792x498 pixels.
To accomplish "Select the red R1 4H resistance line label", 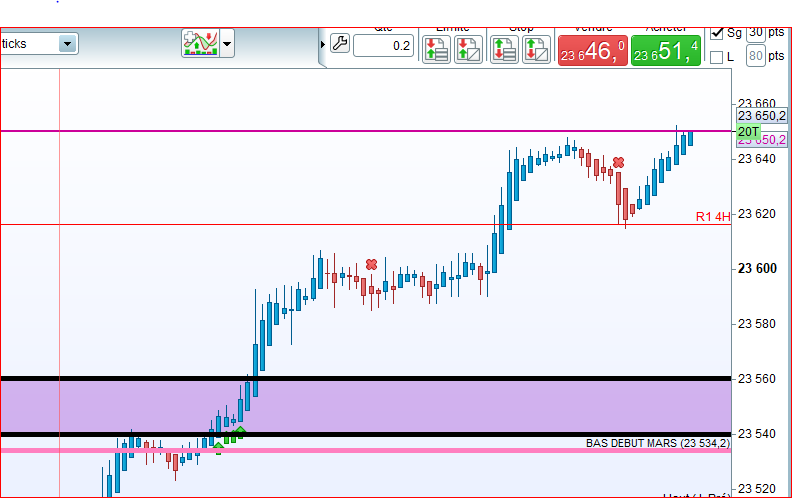I will (x=713, y=217).
